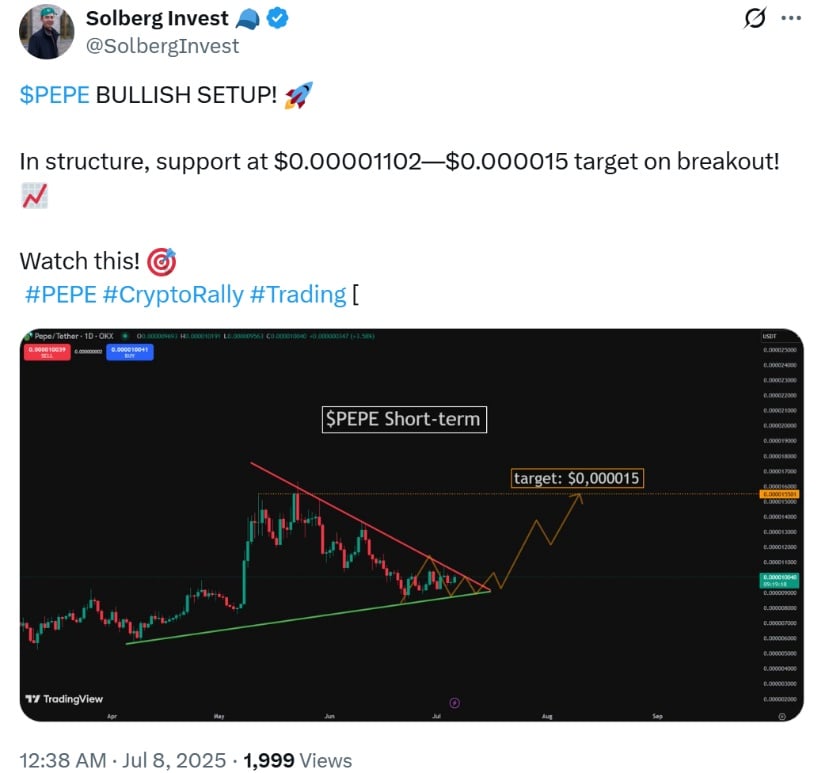
Task: Open the $PEPE cashtag link
Action: [55, 95]
